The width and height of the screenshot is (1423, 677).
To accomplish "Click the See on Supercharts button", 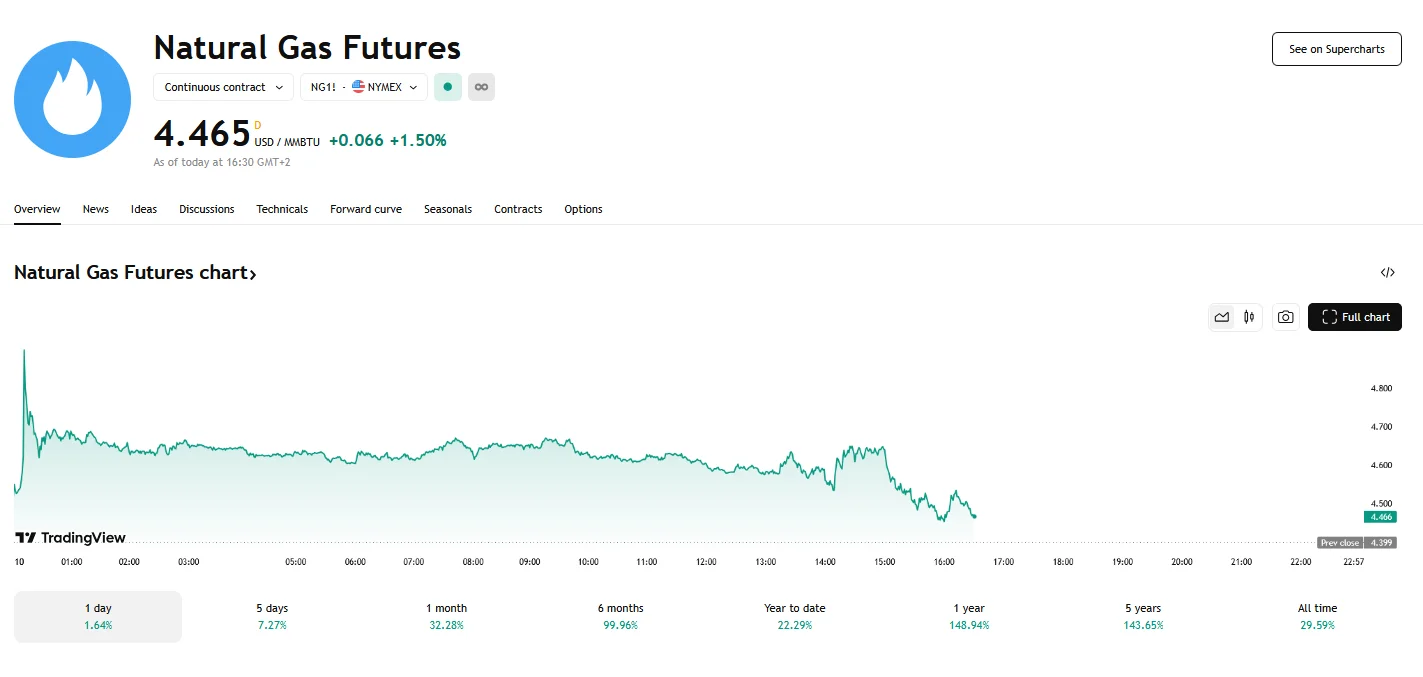I will coord(1336,48).
